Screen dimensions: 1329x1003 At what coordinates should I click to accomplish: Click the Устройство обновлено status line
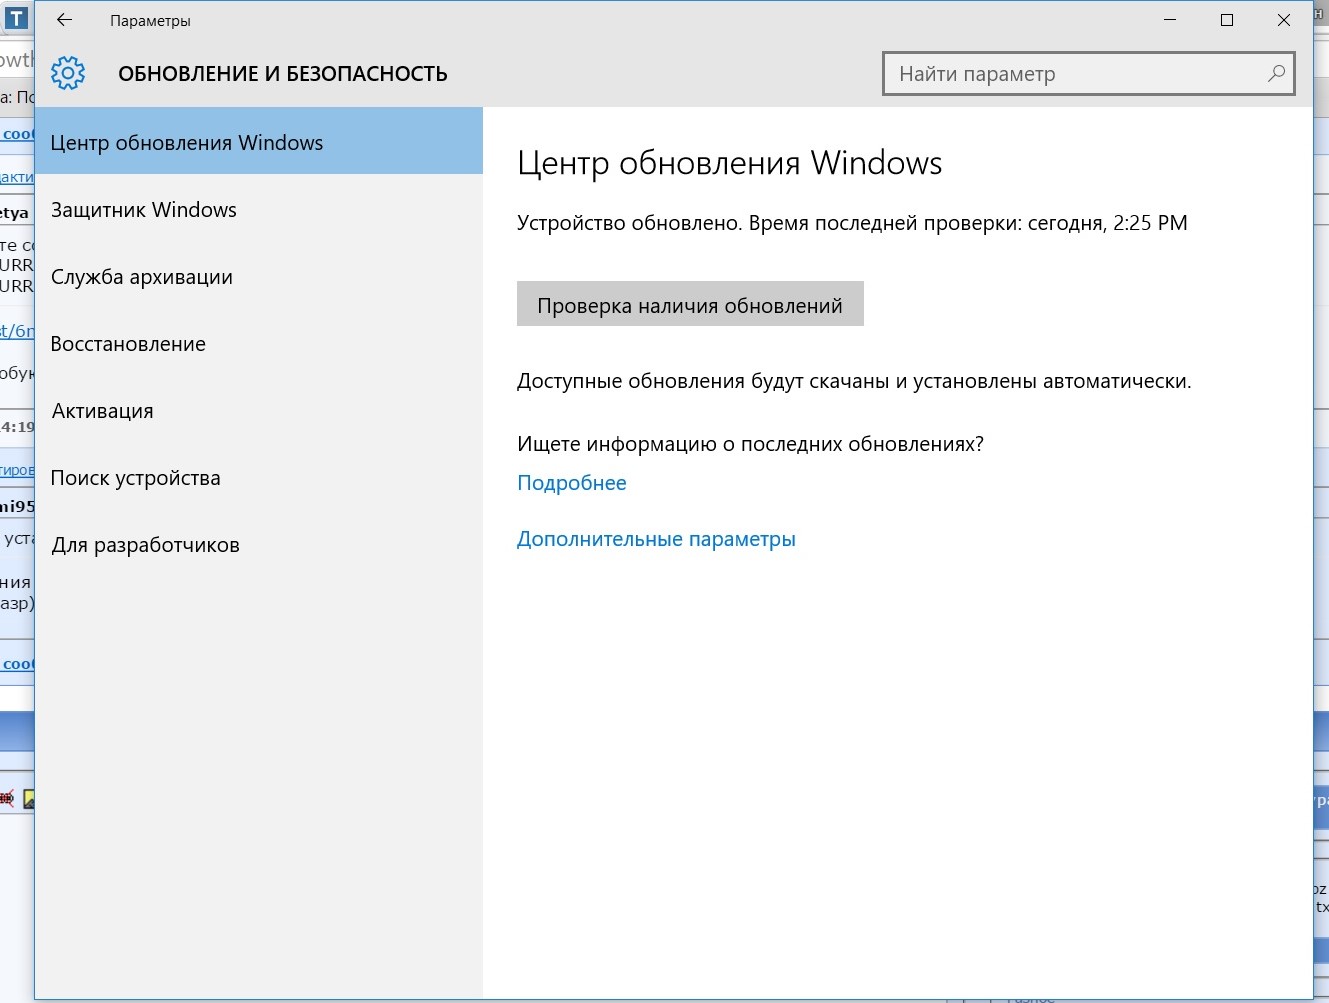click(x=852, y=223)
